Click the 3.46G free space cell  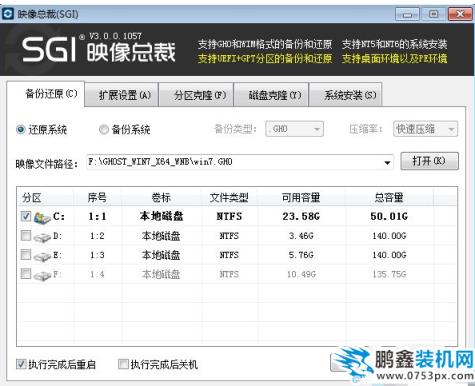(x=301, y=236)
